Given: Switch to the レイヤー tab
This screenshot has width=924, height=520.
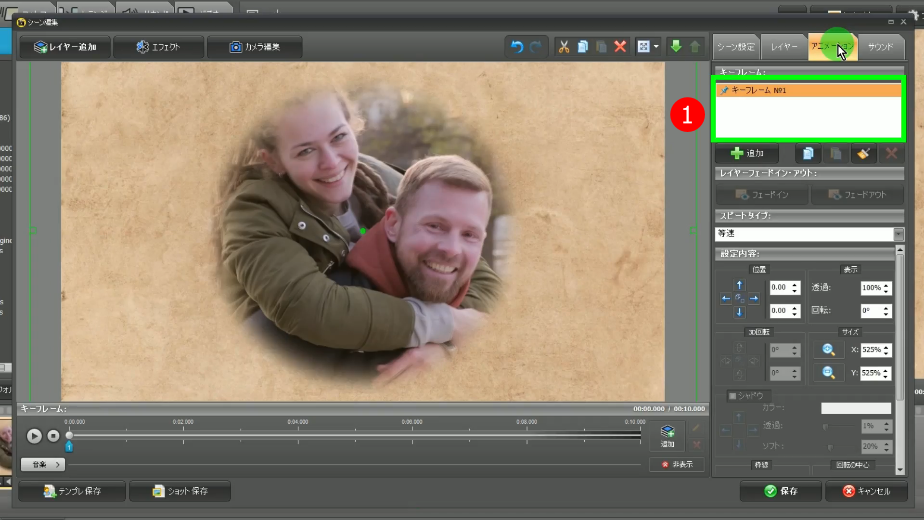Looking at the screenshot, I should [784, 47].
